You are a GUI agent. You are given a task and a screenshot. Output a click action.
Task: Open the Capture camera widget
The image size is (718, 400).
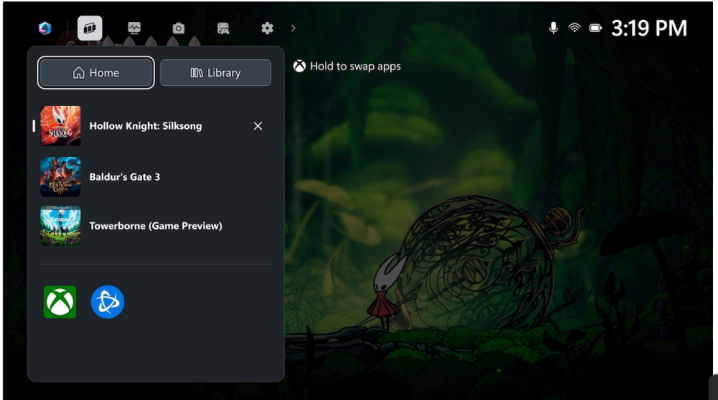pyautogui.click(x=179, y=28)
